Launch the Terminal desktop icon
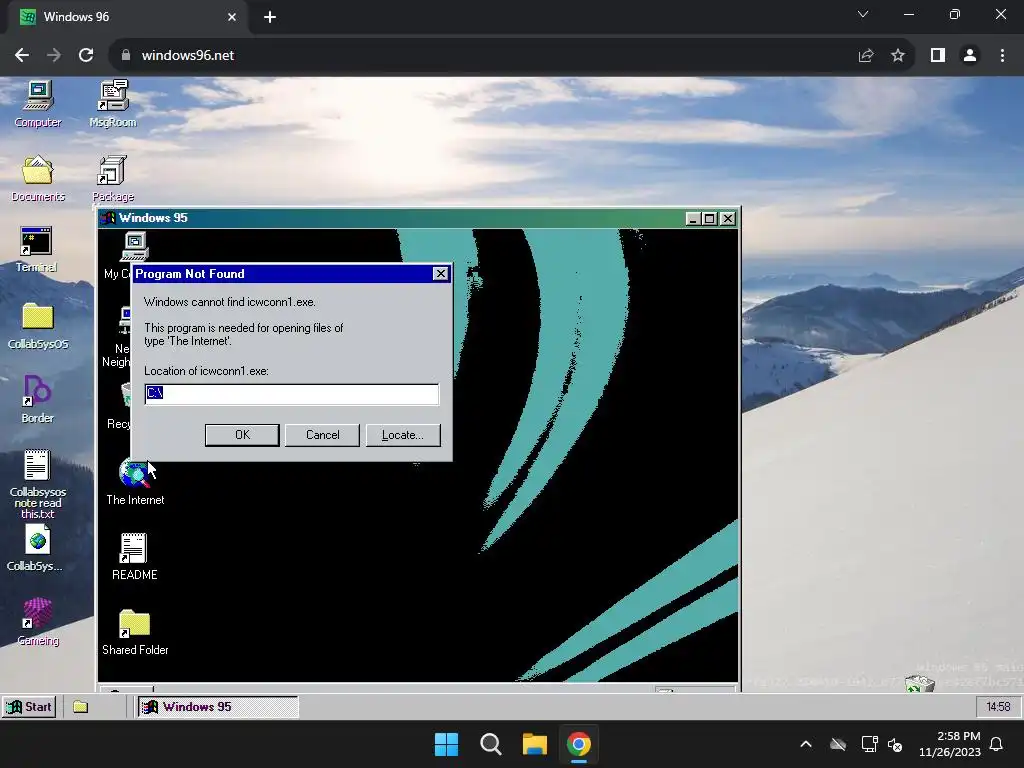1024x768 pixels. 37,249
